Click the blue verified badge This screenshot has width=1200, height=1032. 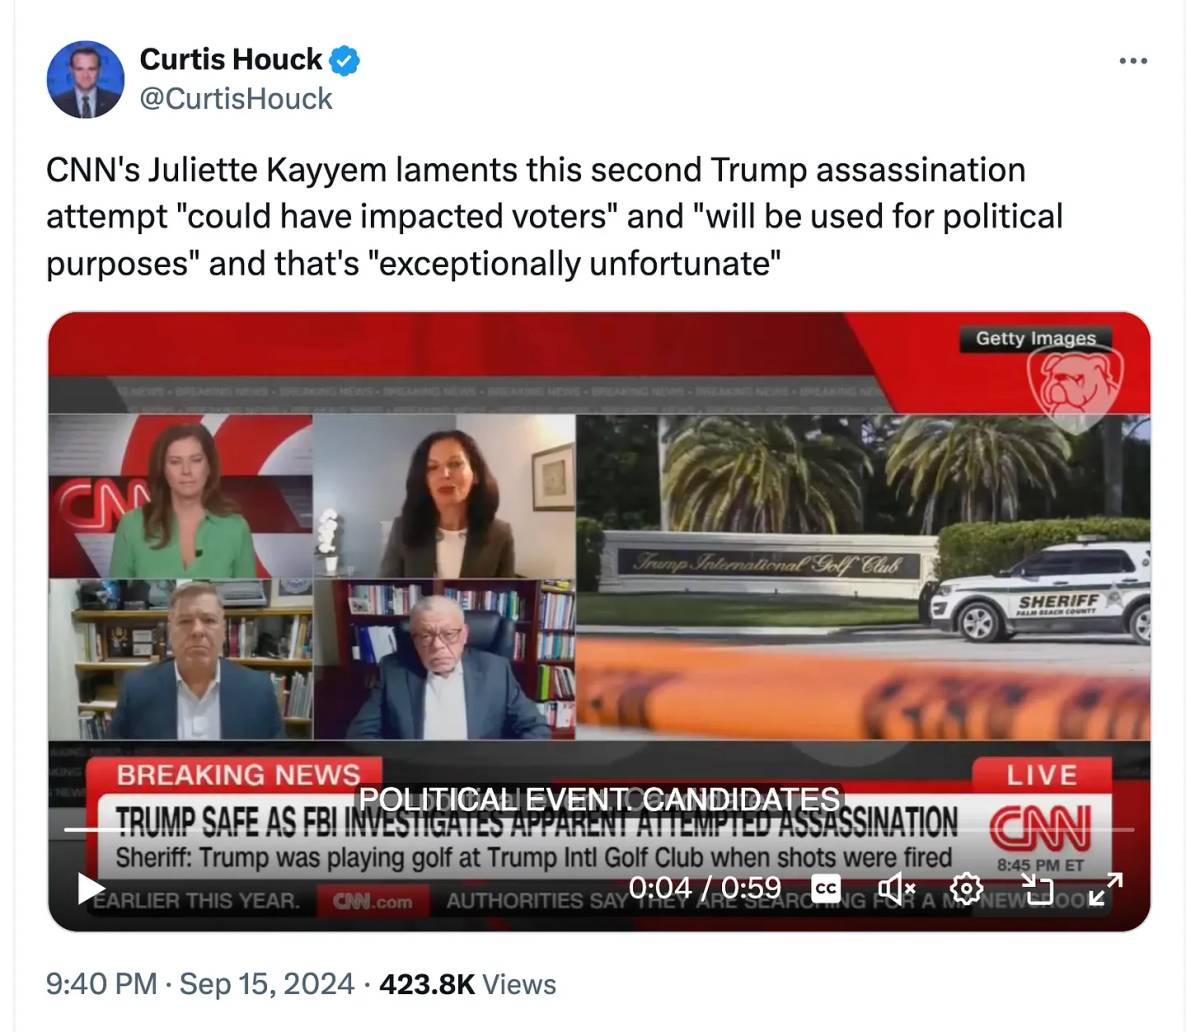pyautogui.click(x=345, y=60)
